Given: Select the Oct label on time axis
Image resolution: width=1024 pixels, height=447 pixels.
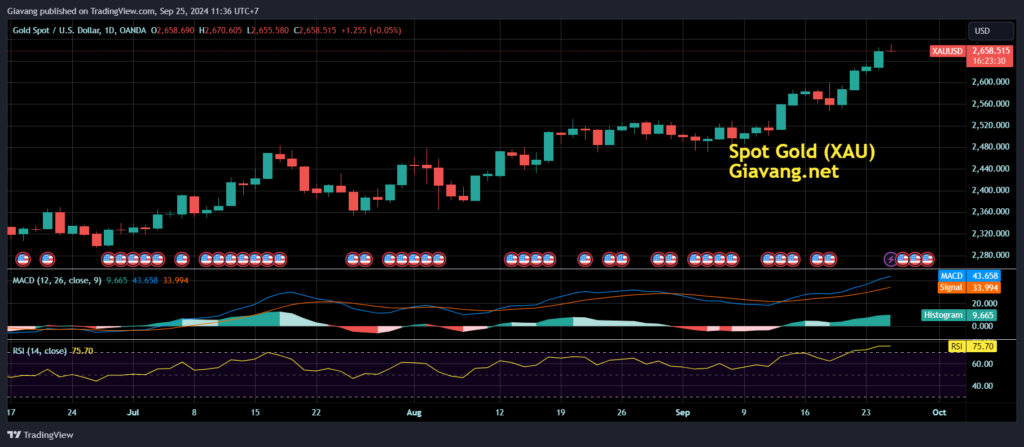Looking at the screenshot, I should tap(939, 411).
